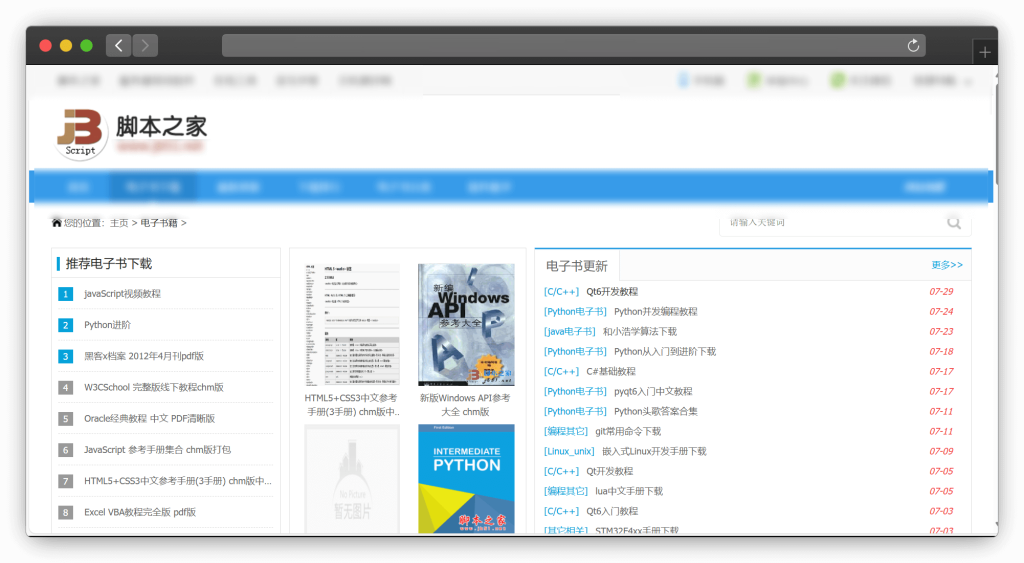1024x563 pixels.
Task: Click [Python电子书] beside pyqt6入门中文教程
Action: tap(575, 391)
